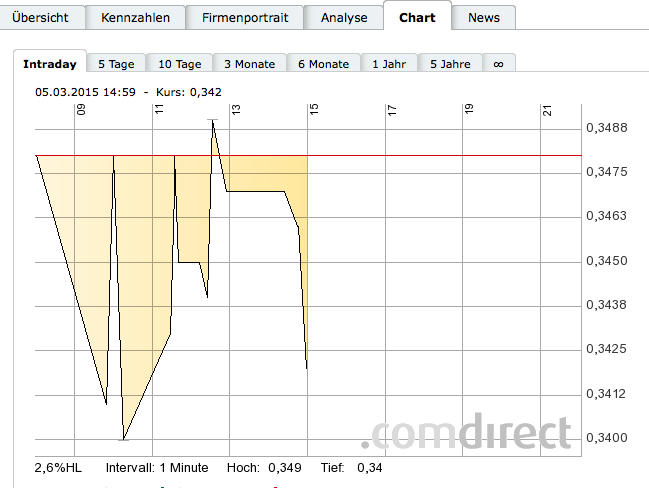Click the 0,3475 price axis label
The image size is (649, 488).
(x=607, y=173)
